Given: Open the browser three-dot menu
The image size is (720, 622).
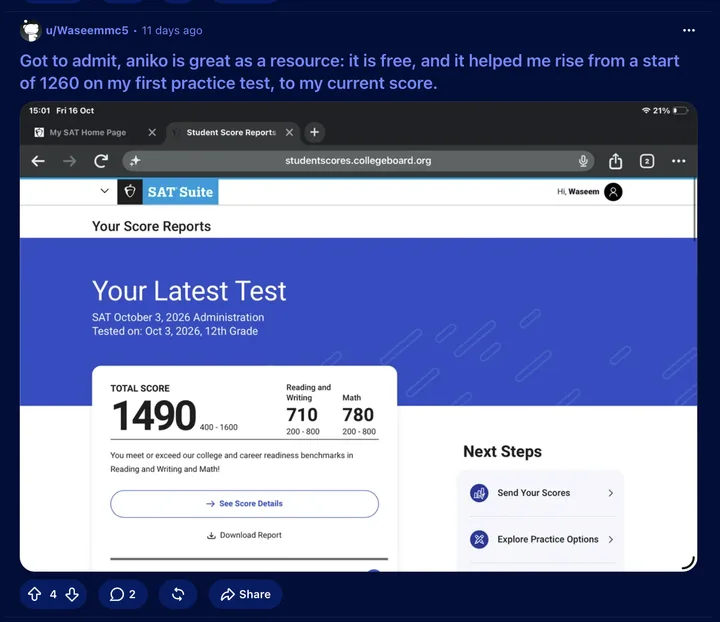Looking at the screenshot, I should click(x=678, y=161).
